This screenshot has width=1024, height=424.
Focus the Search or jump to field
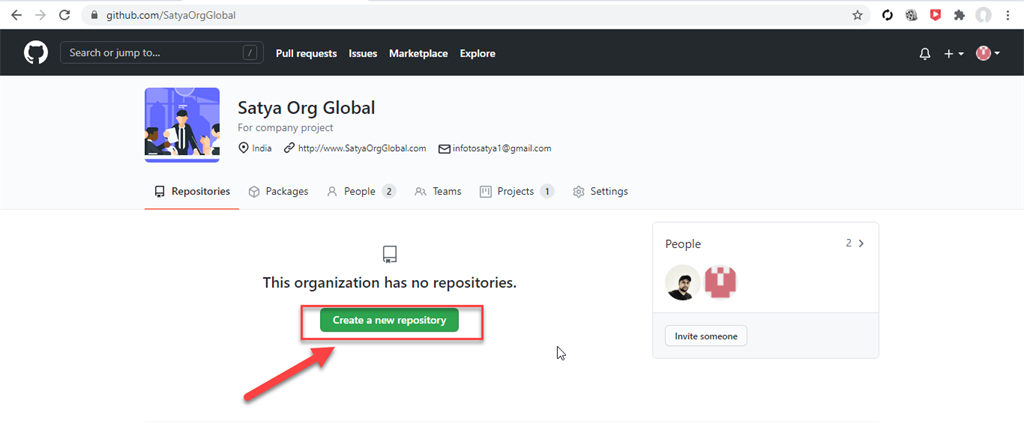pos(150,53)
